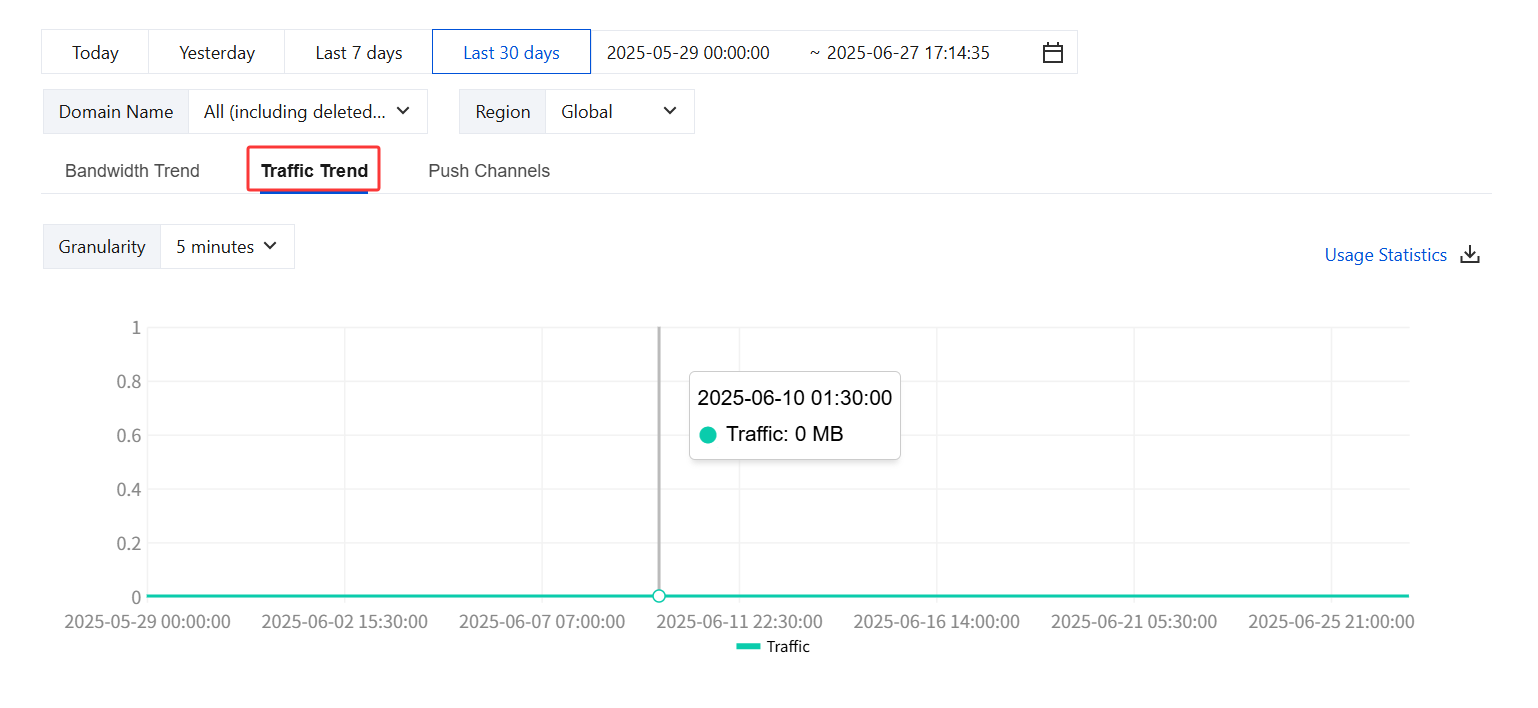Choose the Last 7 days range

[x=359, y=53]
